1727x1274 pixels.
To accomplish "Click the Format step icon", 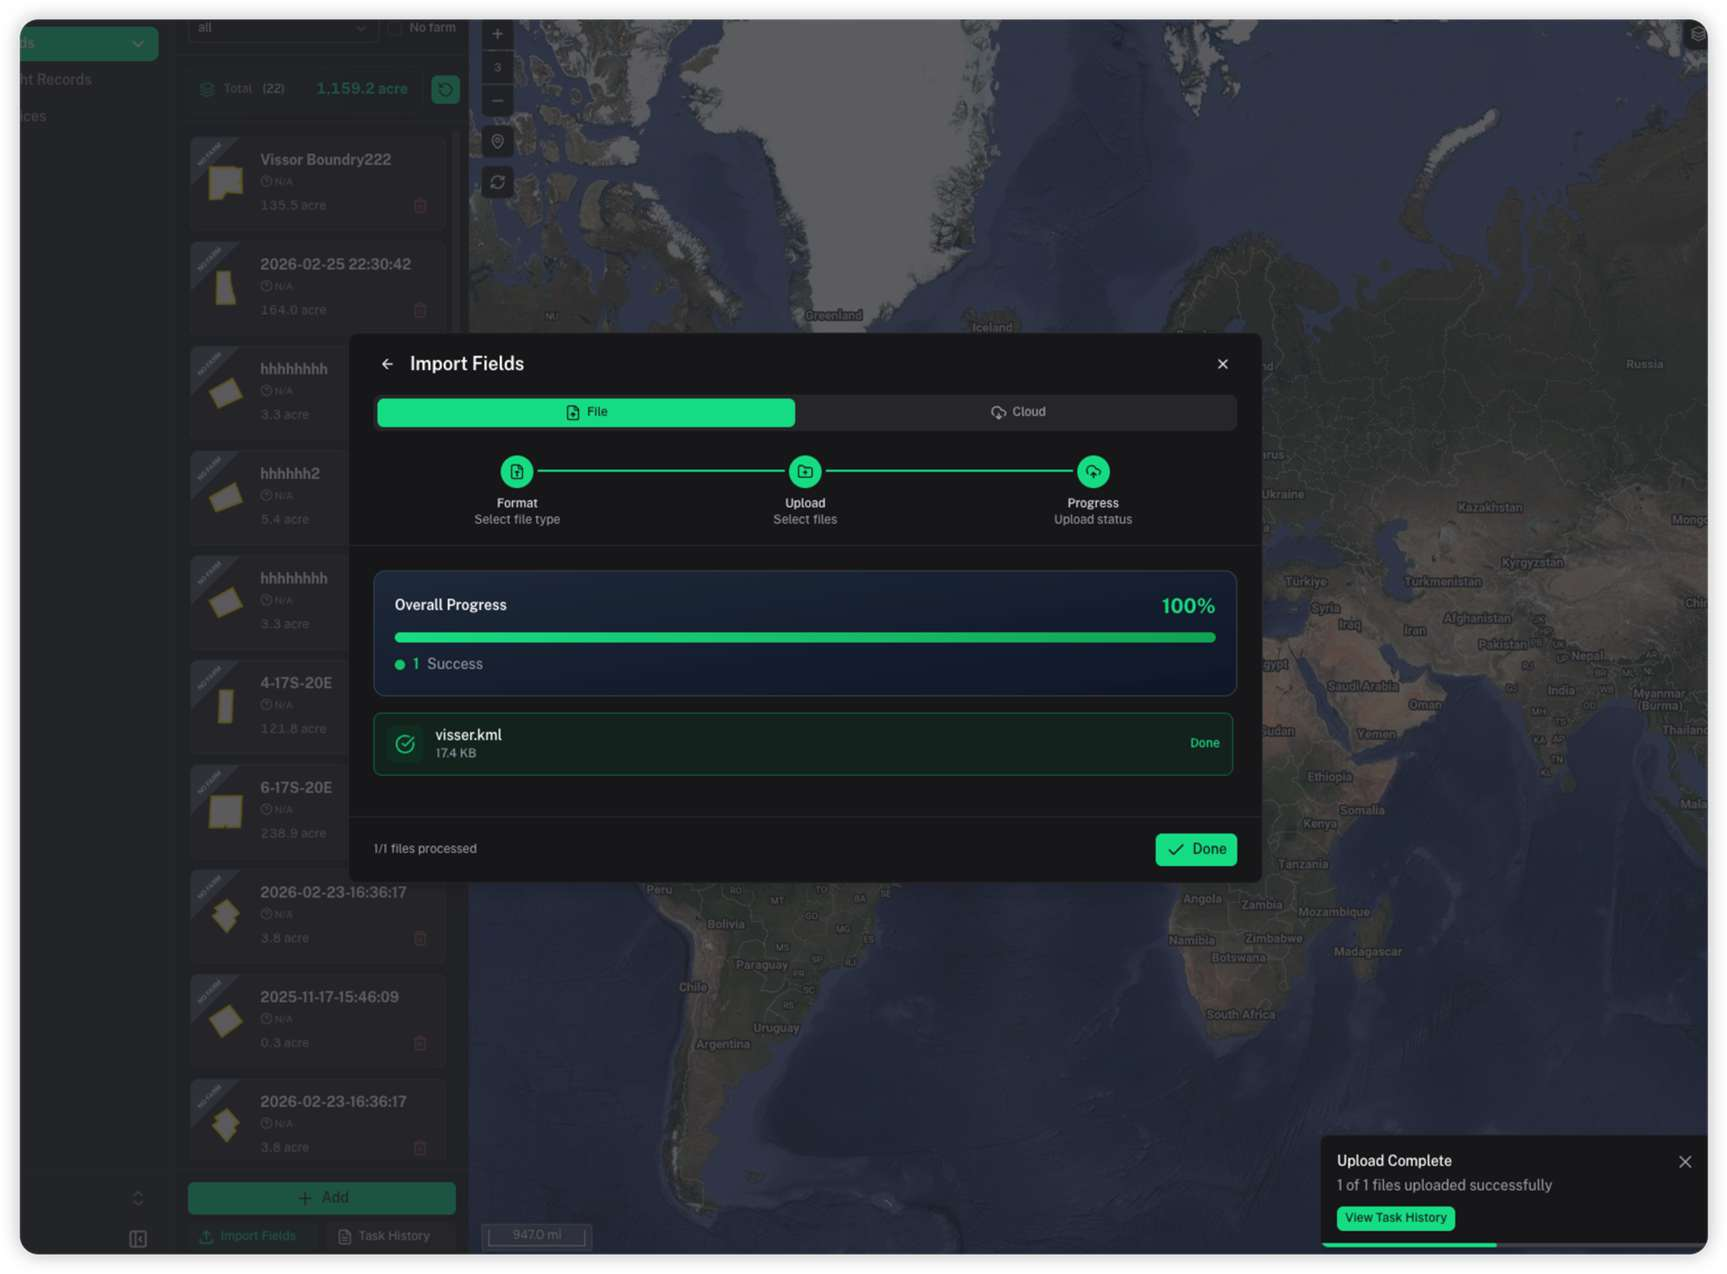I will [x=517, y=471].
